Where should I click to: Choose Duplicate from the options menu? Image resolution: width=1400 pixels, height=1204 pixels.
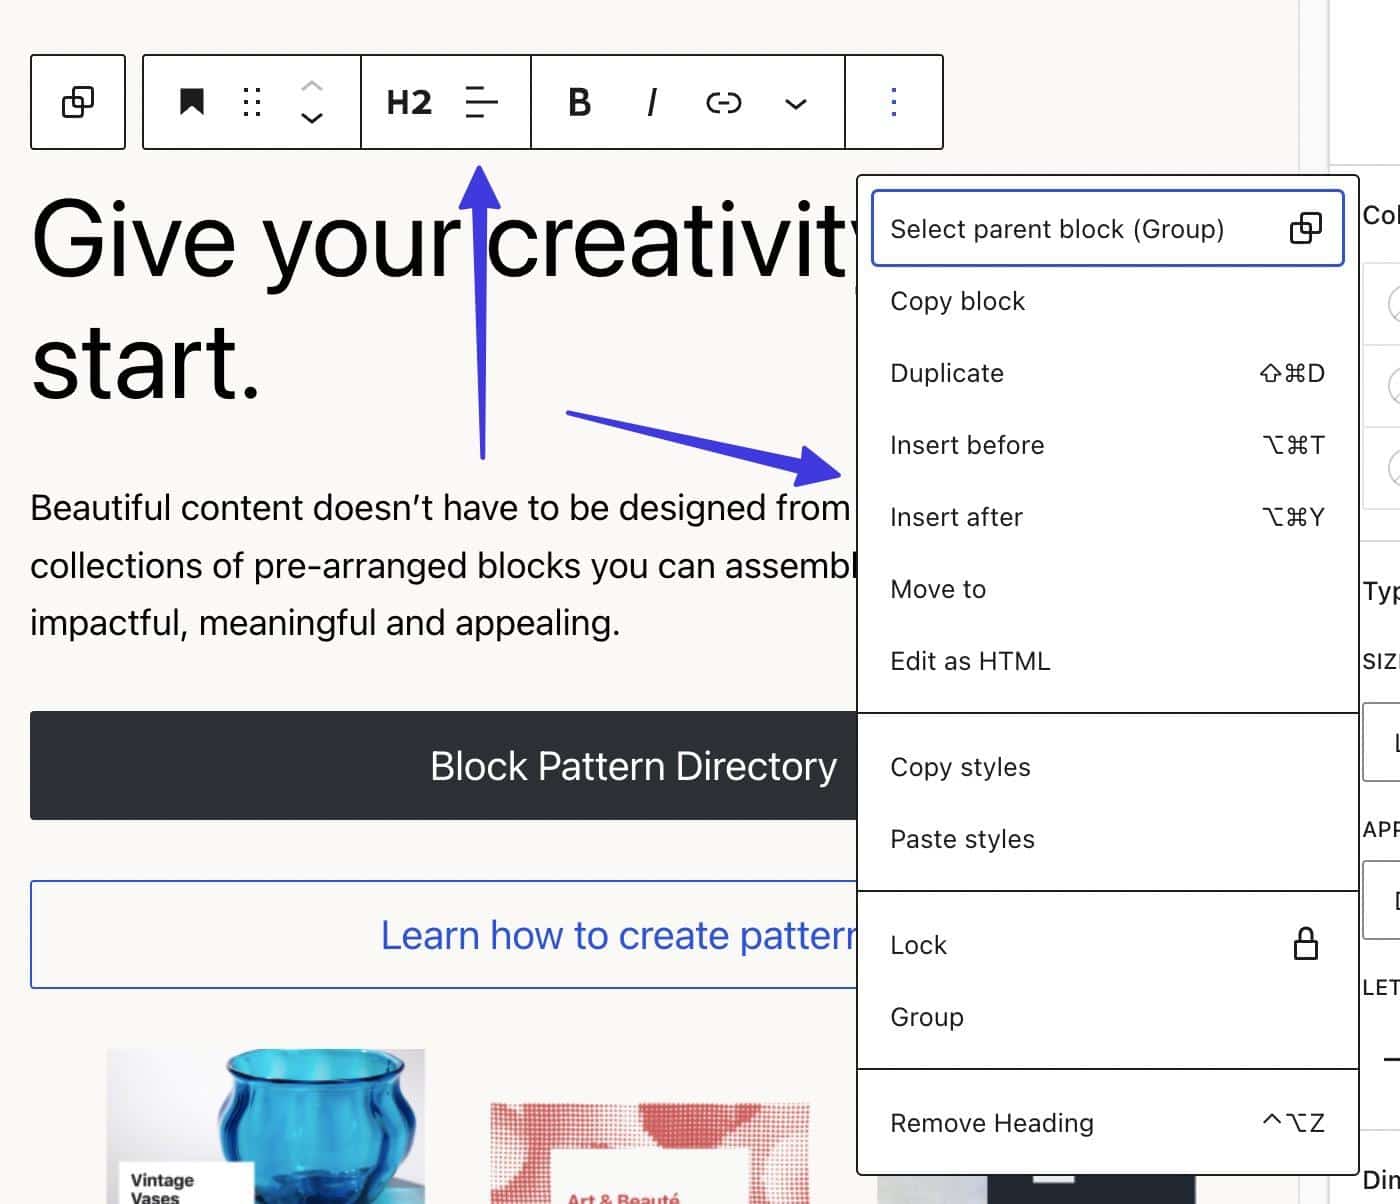click(947, 373)
